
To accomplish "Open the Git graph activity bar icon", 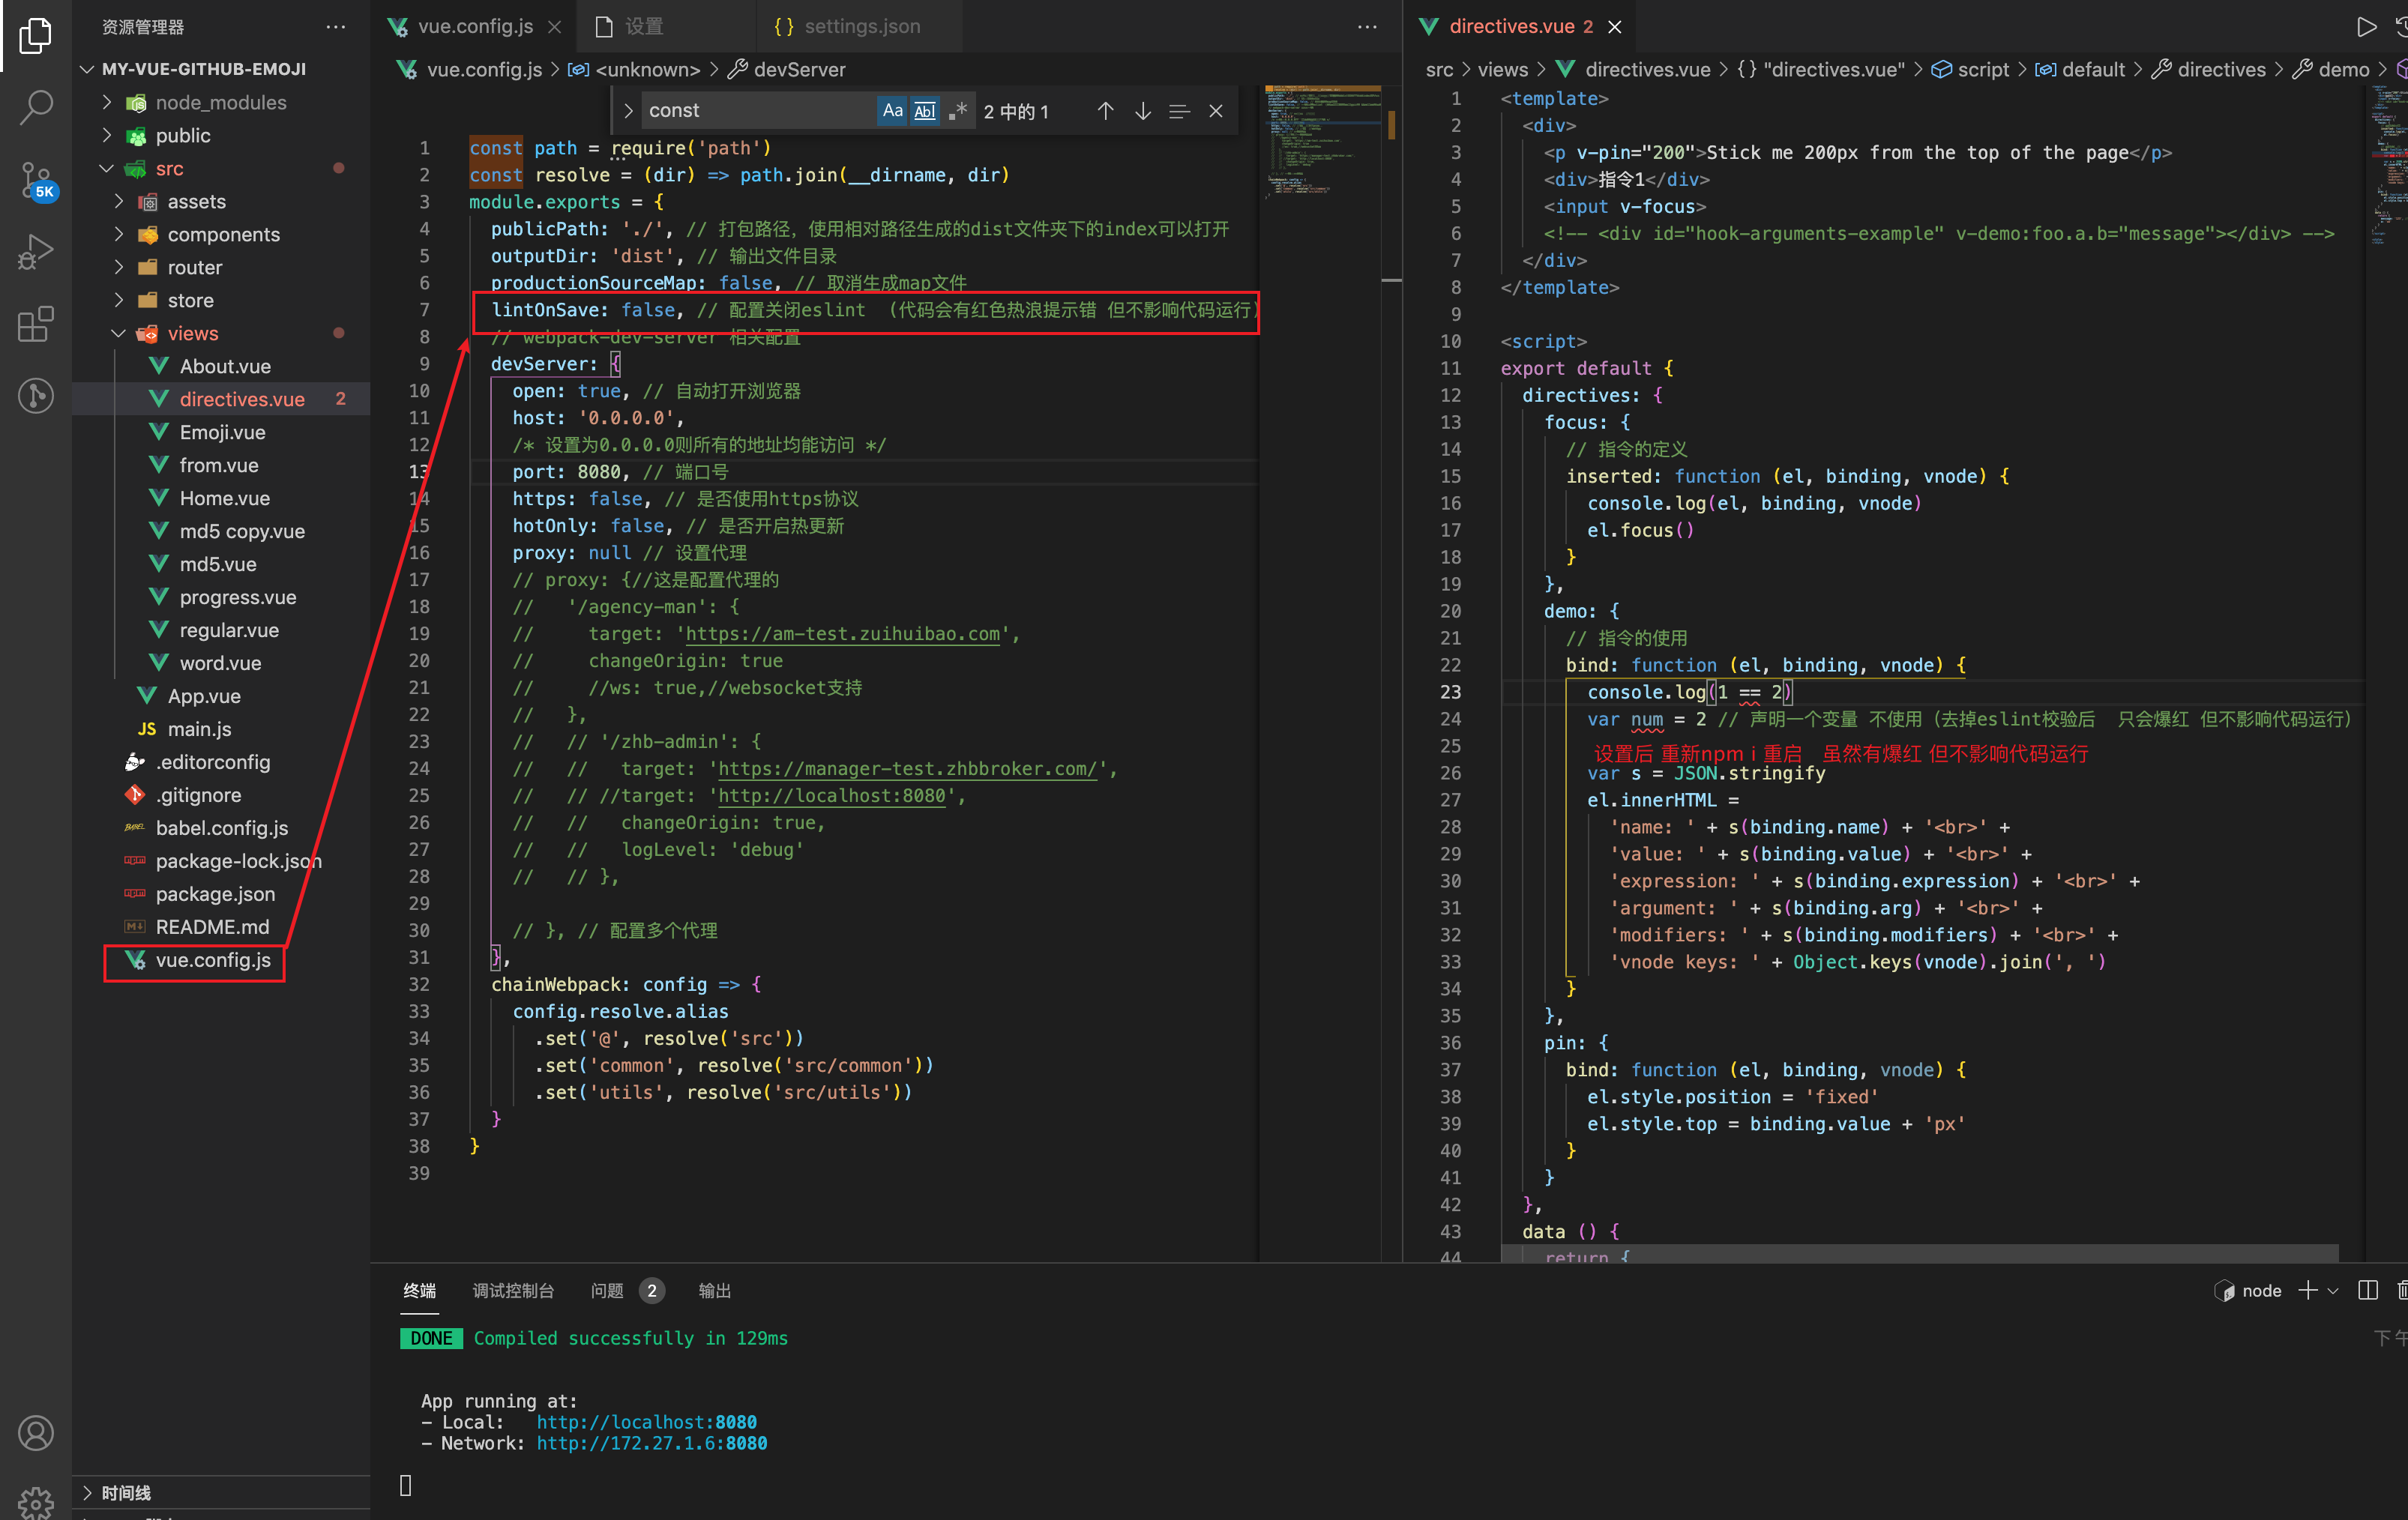I will (36, 396).
